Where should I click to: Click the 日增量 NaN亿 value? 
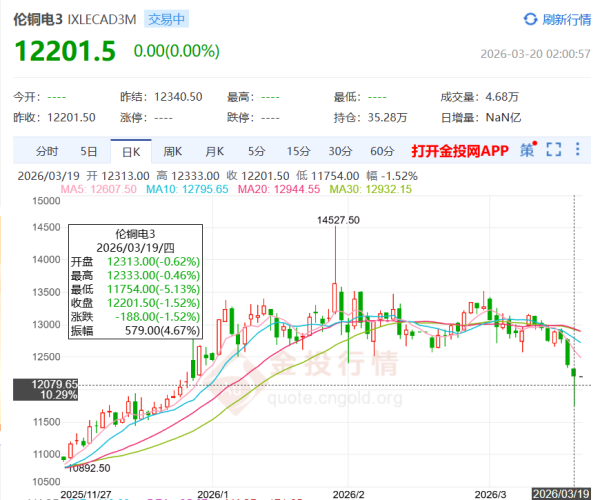(503, 117)
